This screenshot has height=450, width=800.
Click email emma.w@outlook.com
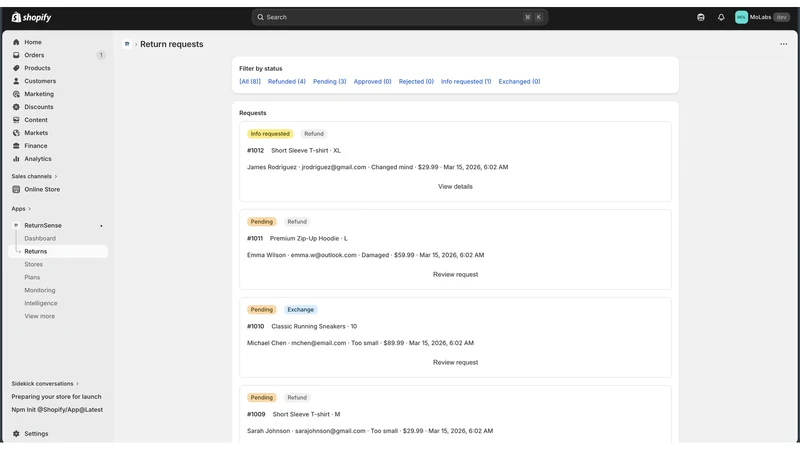click(323, 255)
